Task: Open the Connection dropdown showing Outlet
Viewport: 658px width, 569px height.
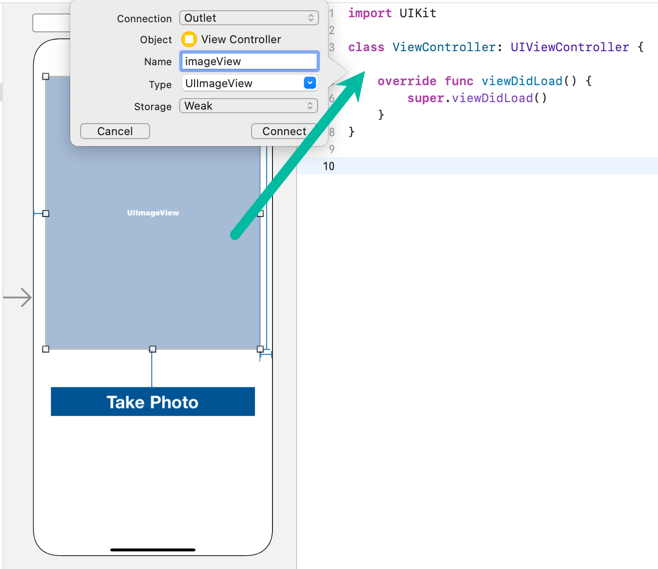Action: (248, 18)
